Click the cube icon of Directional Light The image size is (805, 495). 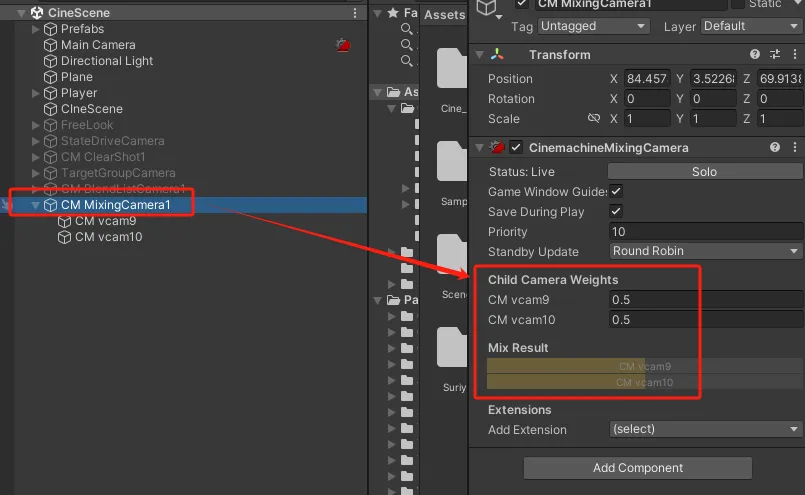(x=50, y=61)
